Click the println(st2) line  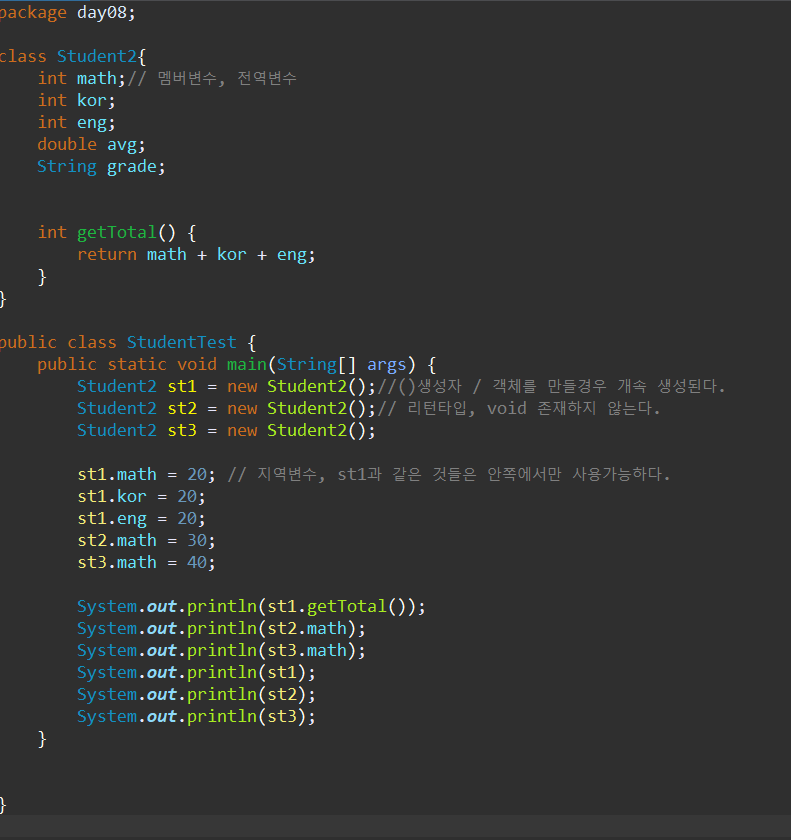[x=196, y=694]
